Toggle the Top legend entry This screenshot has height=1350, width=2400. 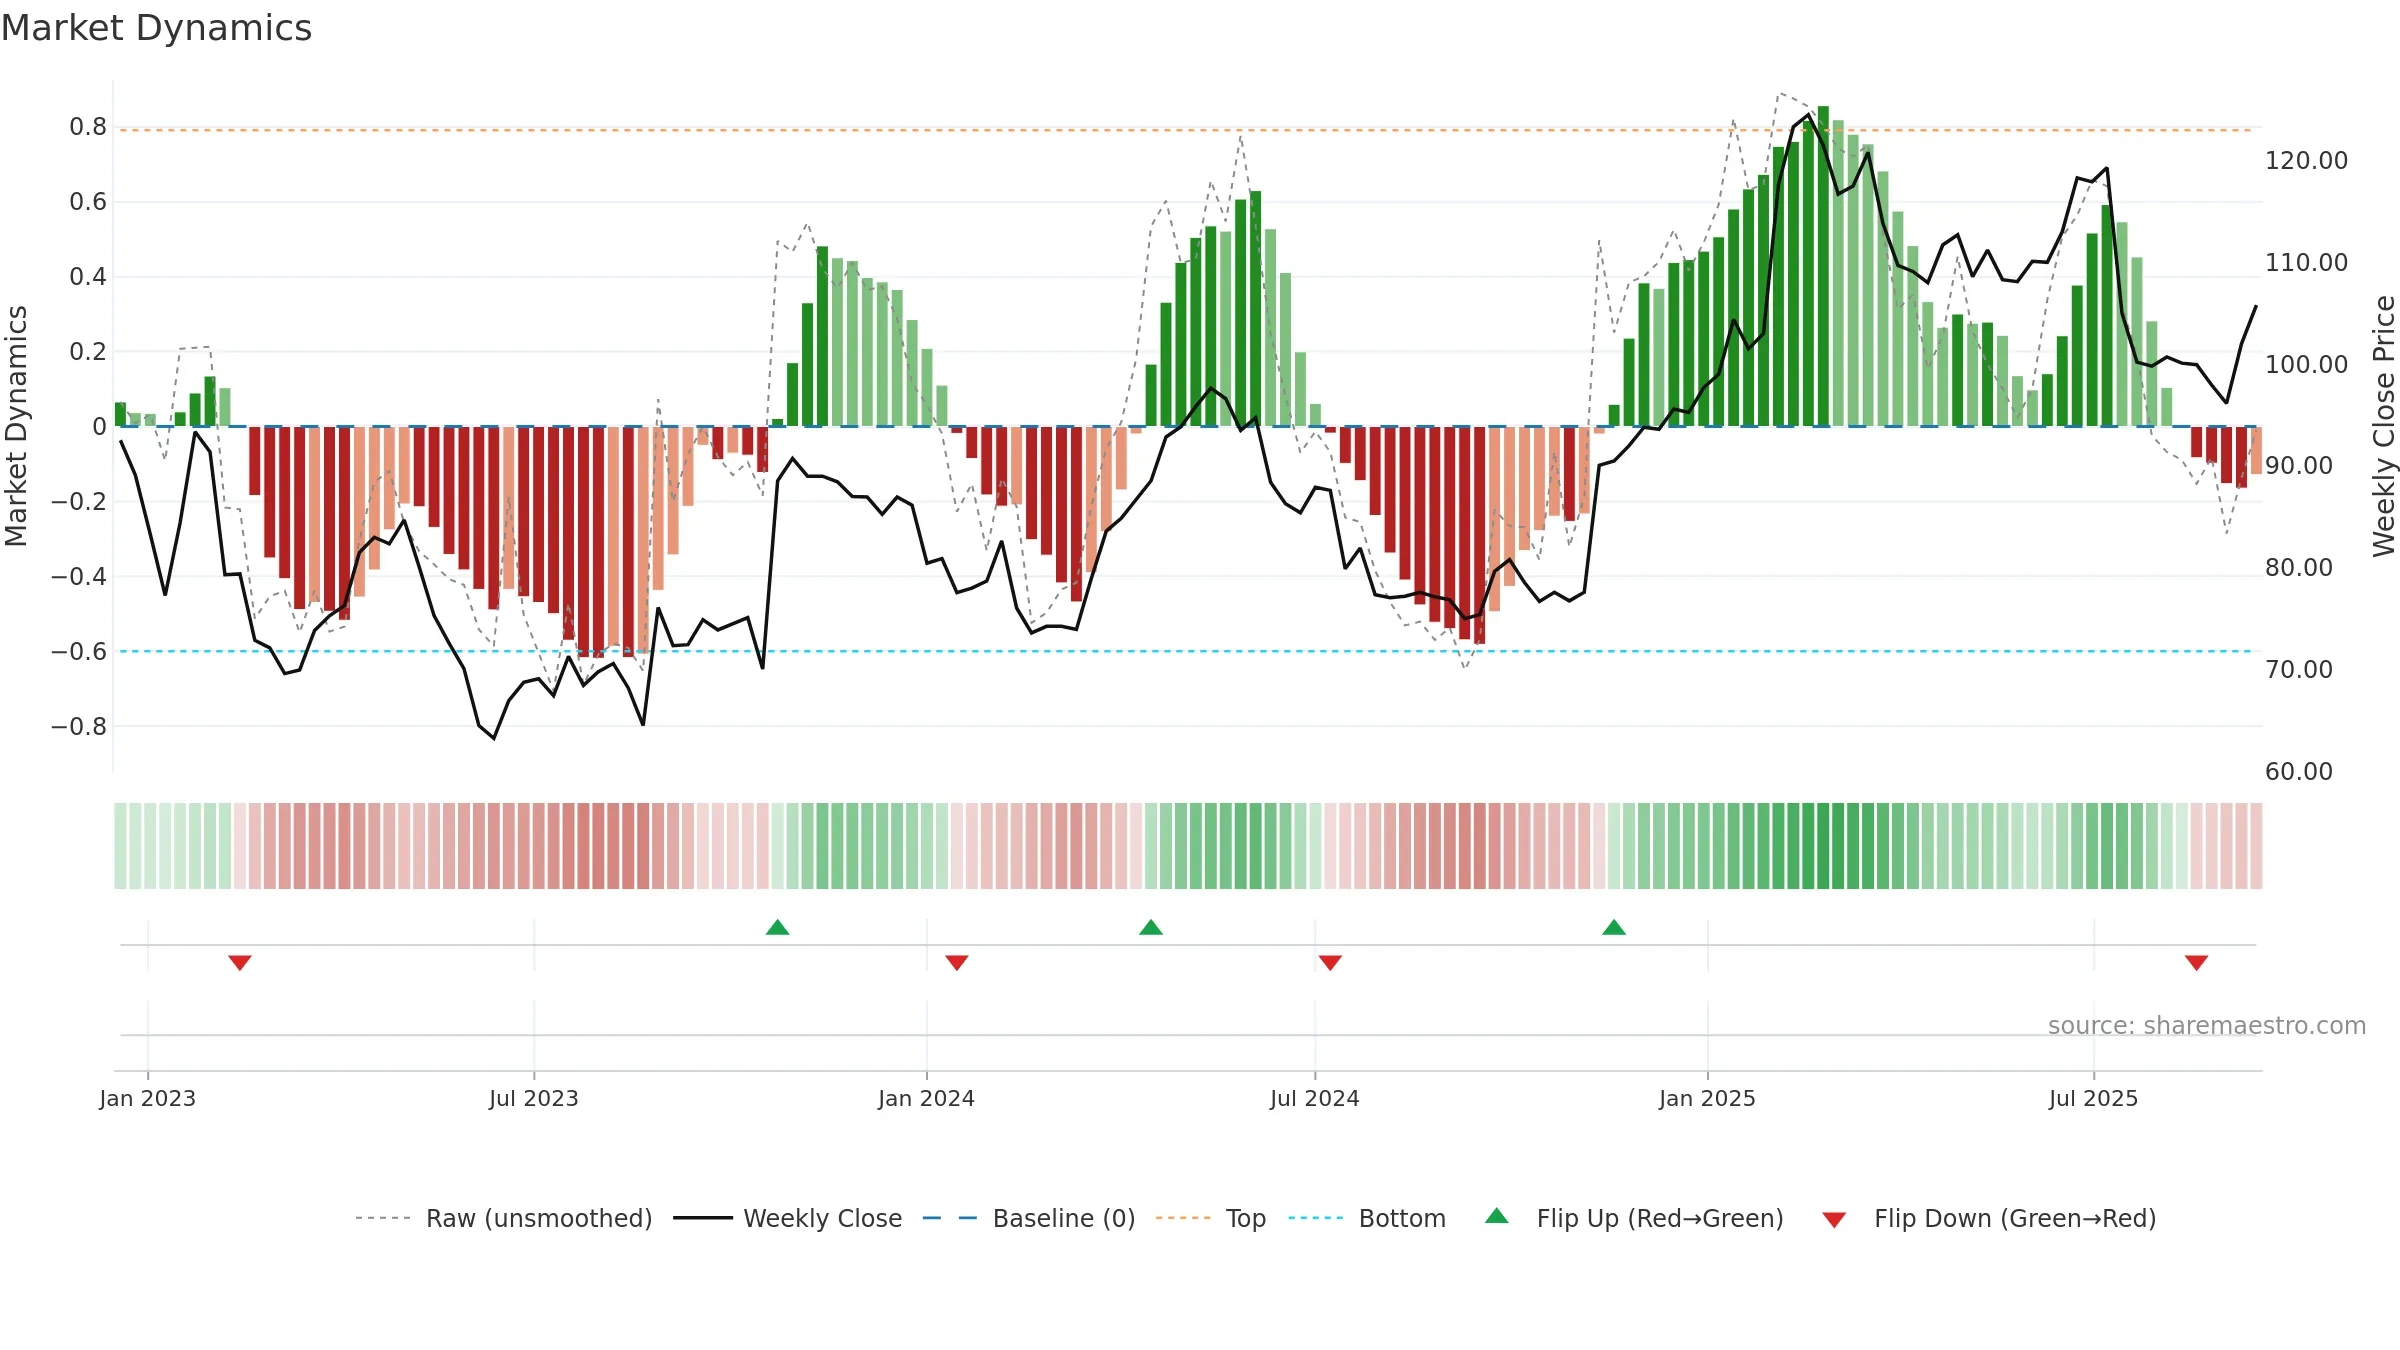(1210, 1218)
